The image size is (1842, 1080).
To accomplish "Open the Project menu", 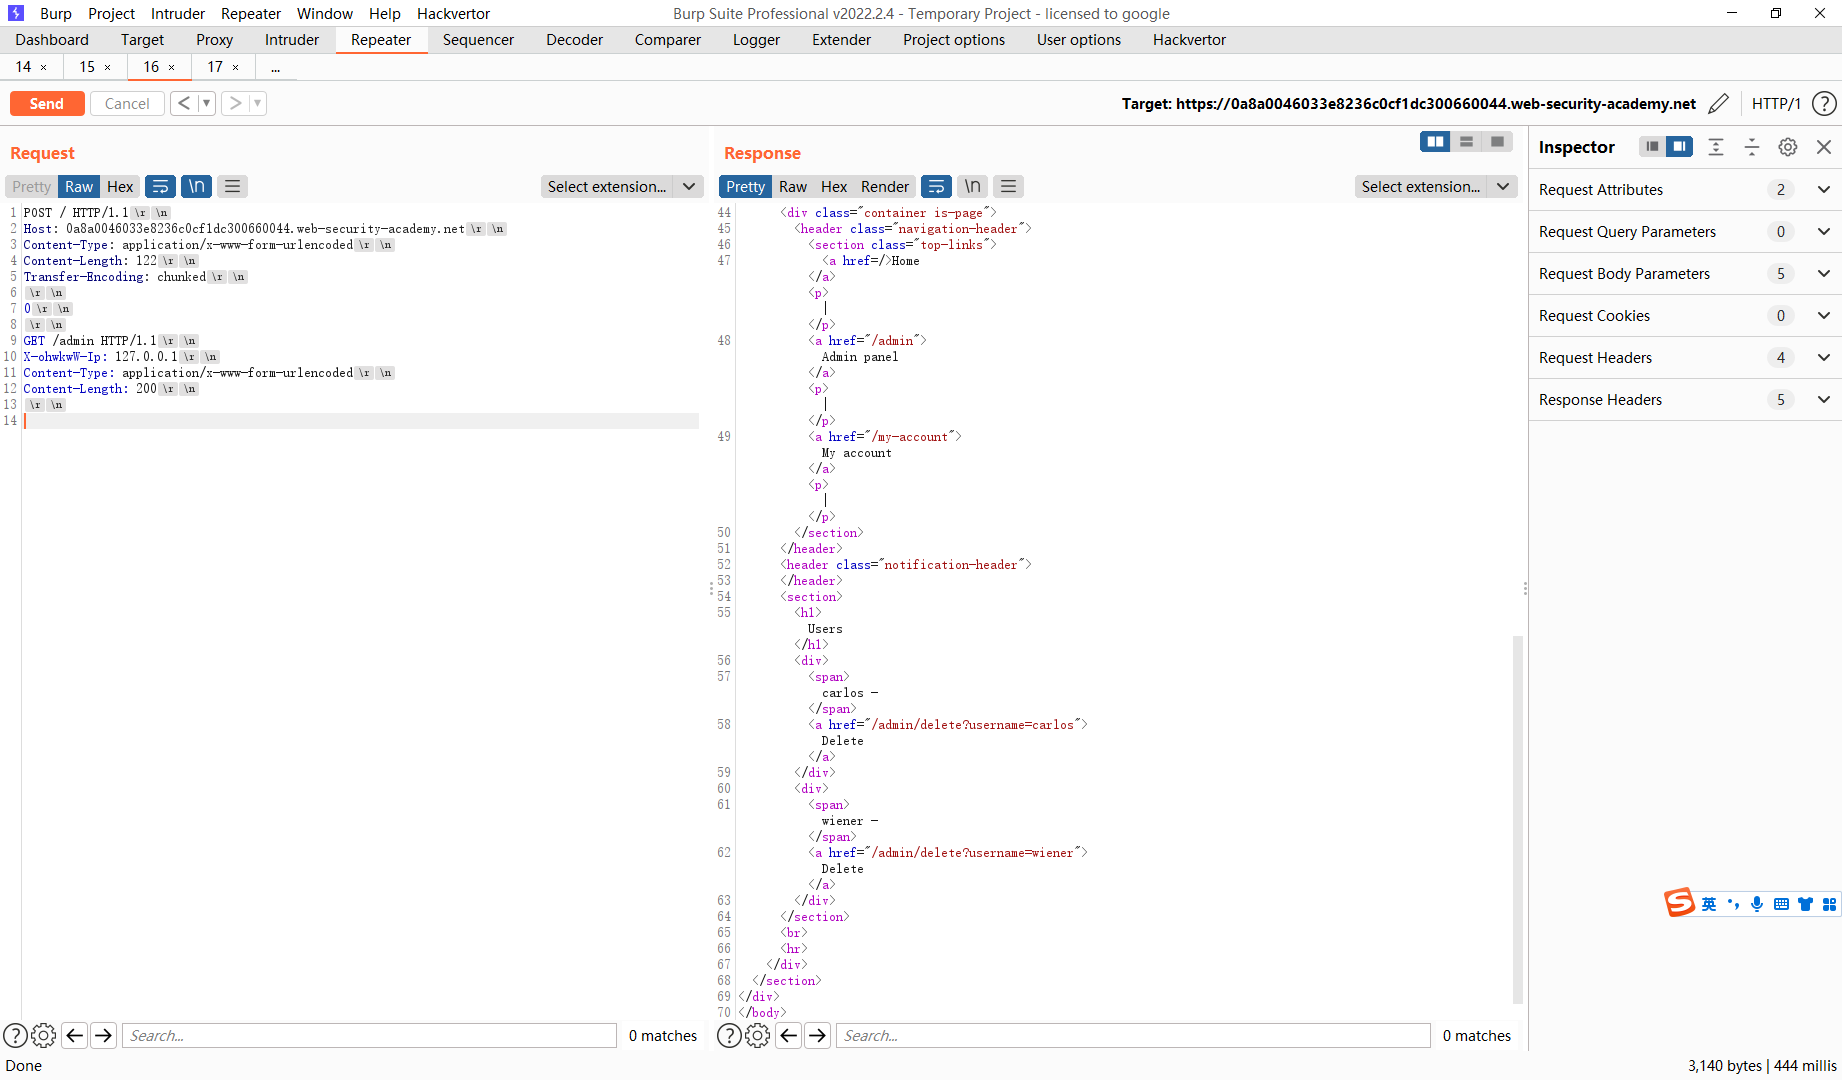I will [x=111, y=13].
